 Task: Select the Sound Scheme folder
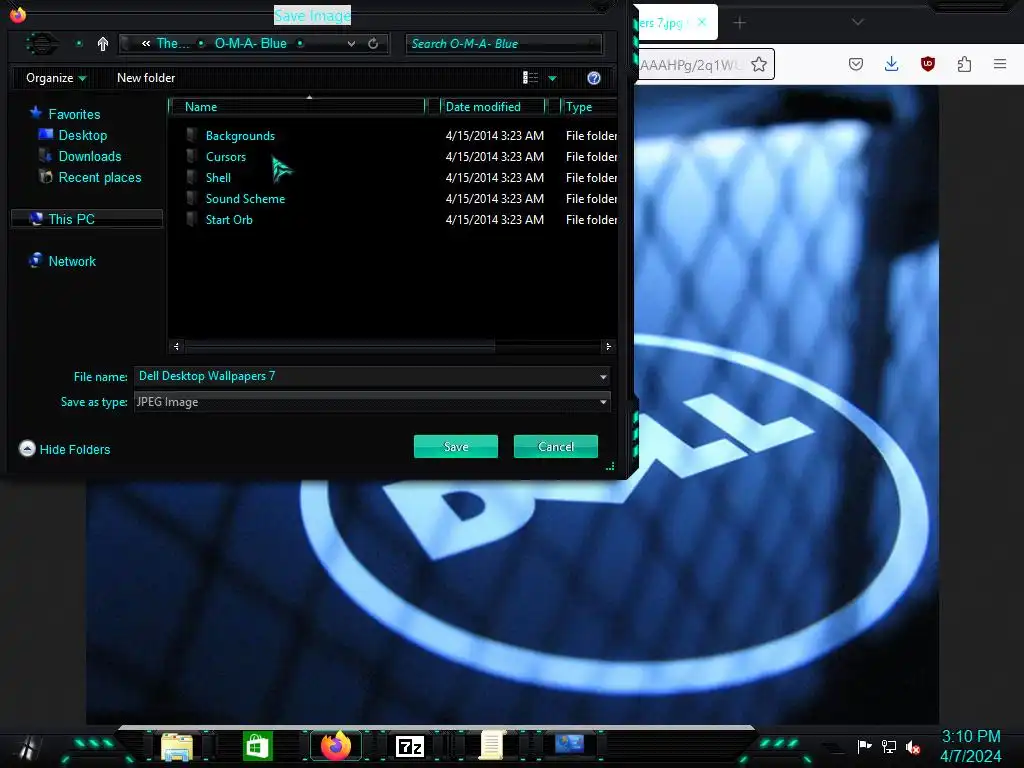(245, 199)
